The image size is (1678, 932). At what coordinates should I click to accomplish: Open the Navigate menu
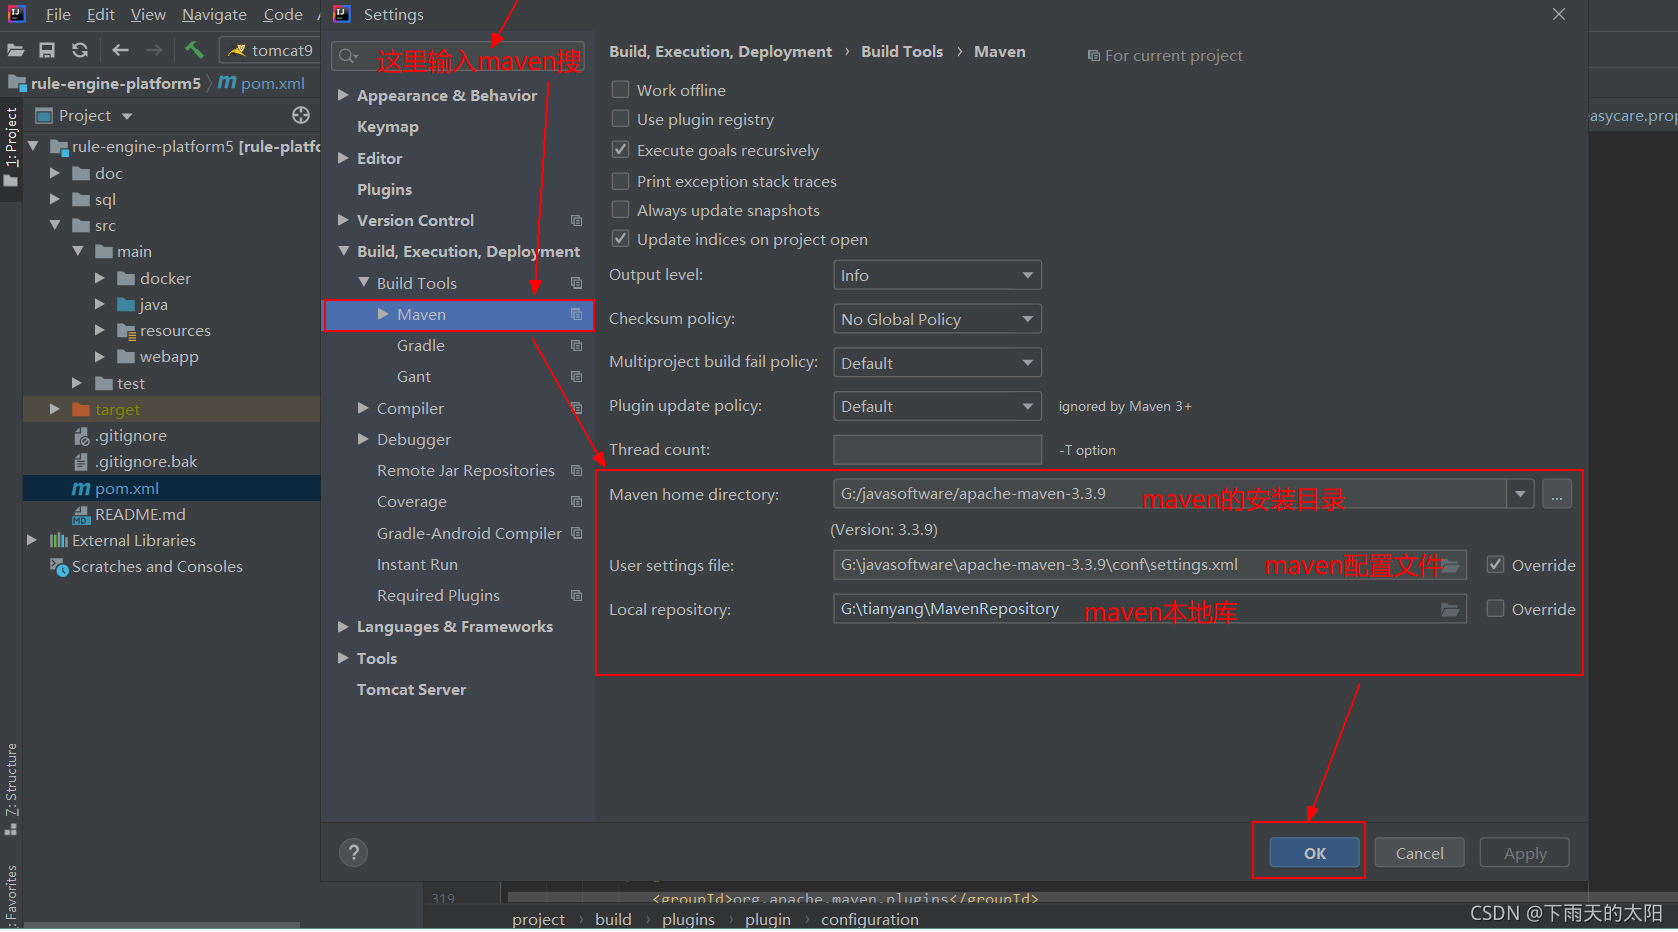[214, 15]
